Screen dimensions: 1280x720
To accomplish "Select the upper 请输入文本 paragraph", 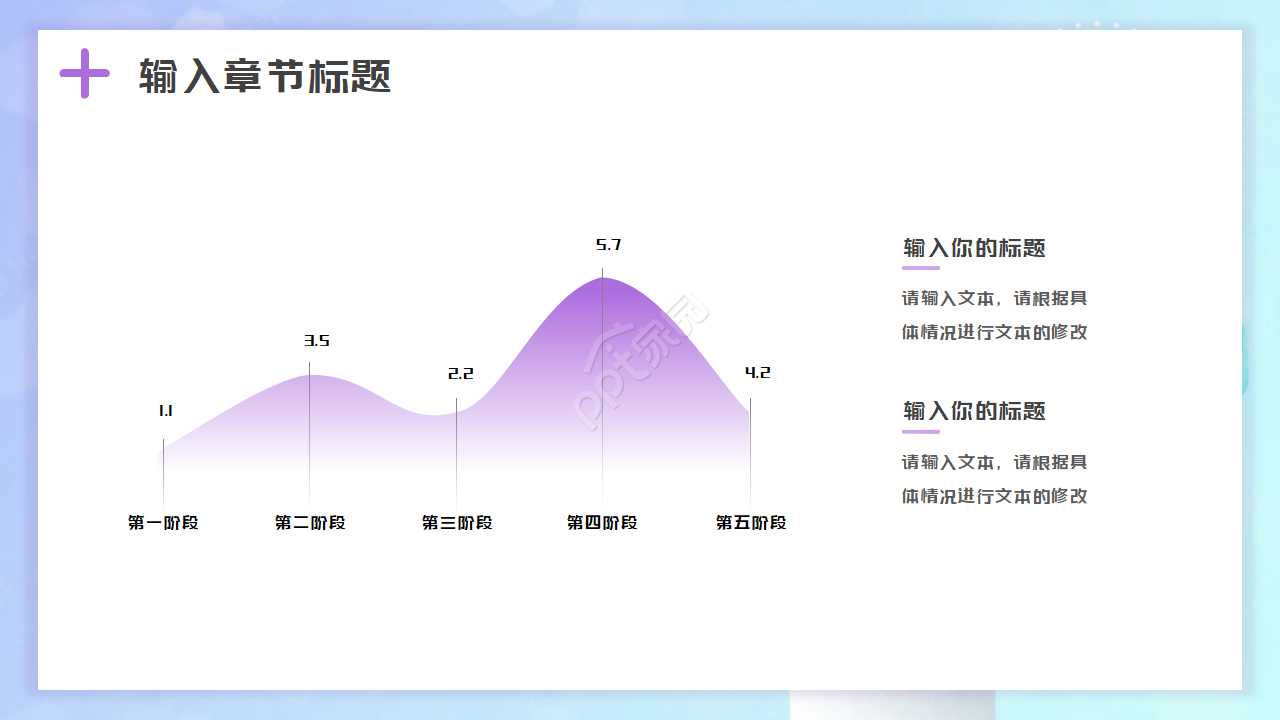I will point(995,315).
